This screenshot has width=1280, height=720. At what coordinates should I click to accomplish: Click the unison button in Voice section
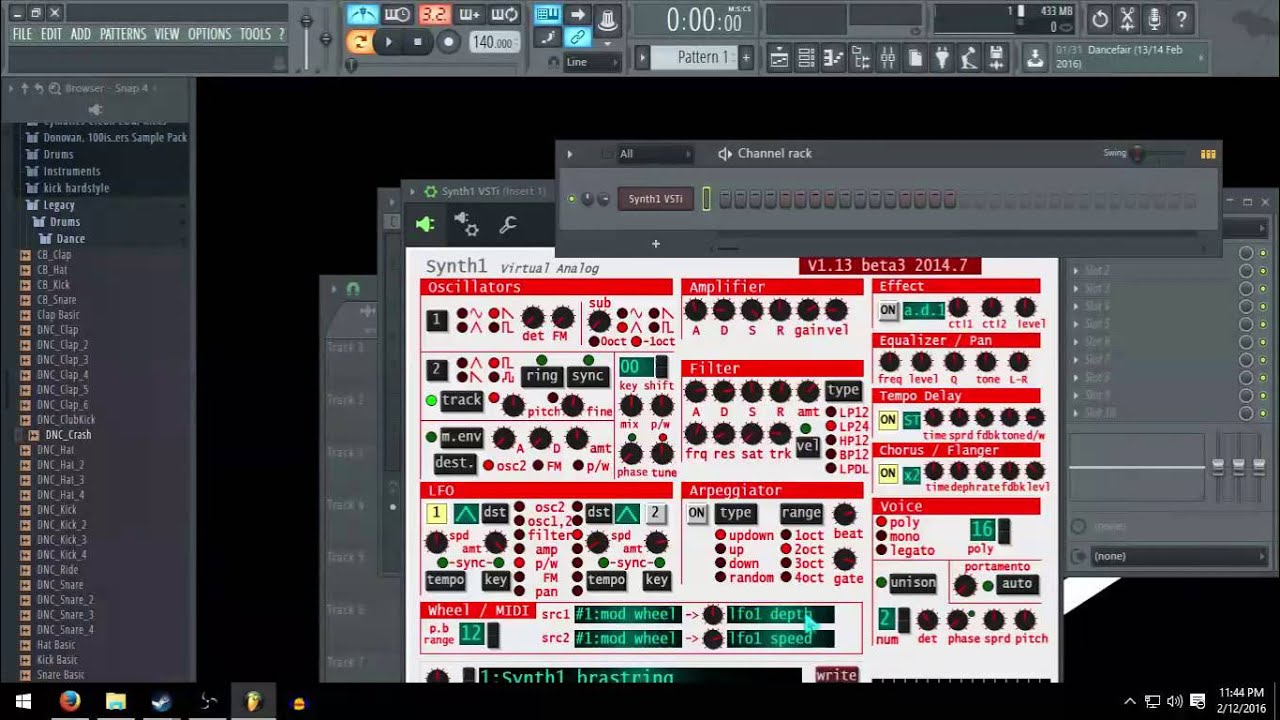913,582
